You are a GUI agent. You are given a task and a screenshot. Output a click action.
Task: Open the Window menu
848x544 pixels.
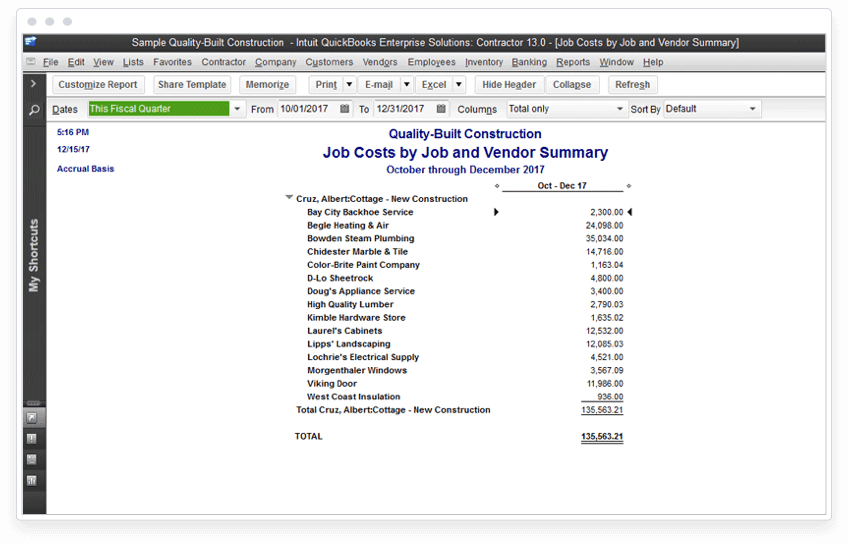point(616,62)
